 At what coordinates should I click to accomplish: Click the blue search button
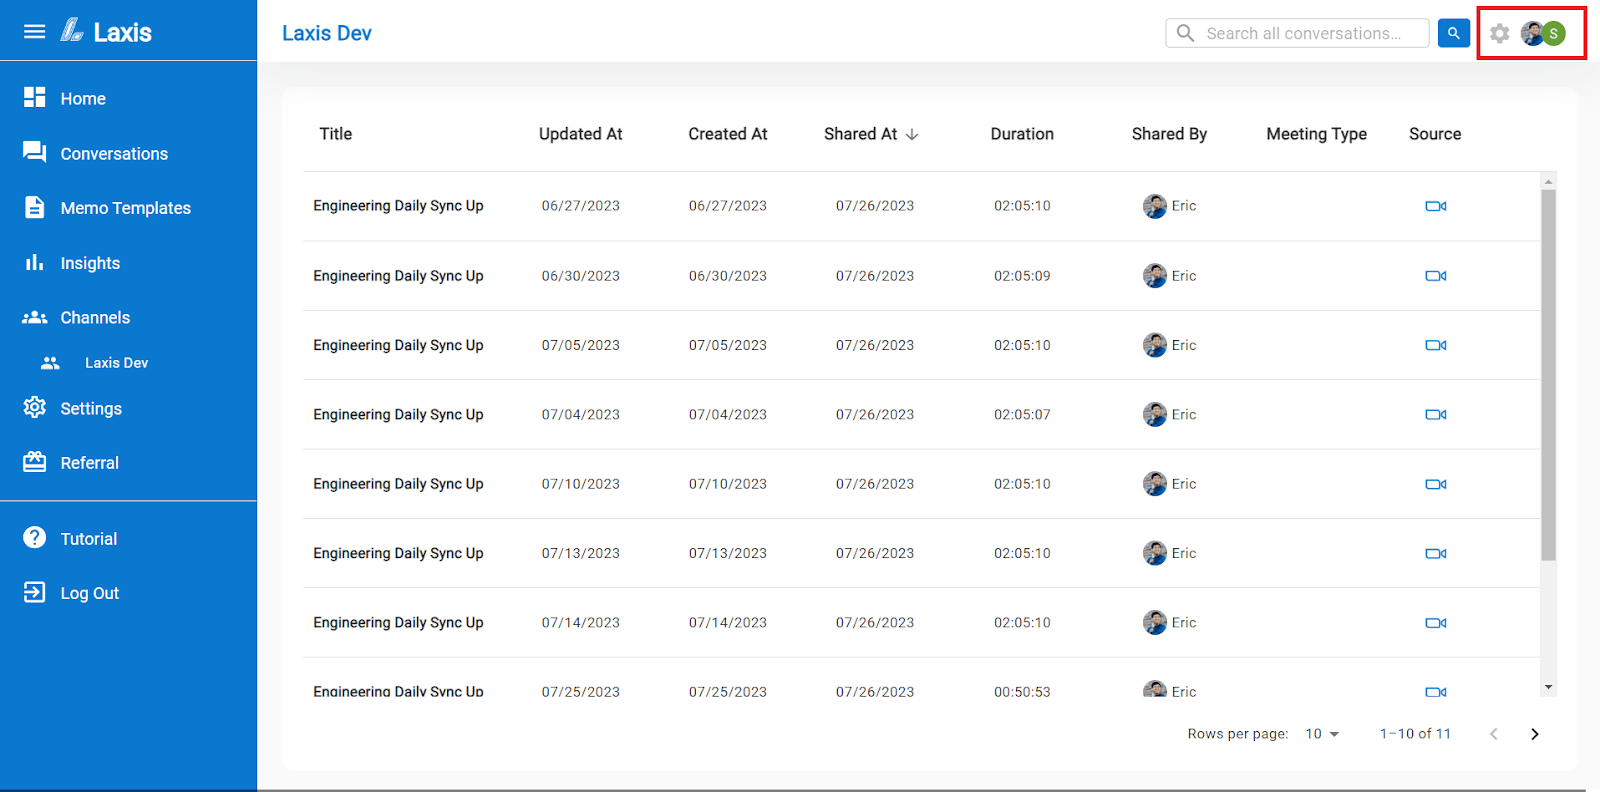tap(1453, 33)
